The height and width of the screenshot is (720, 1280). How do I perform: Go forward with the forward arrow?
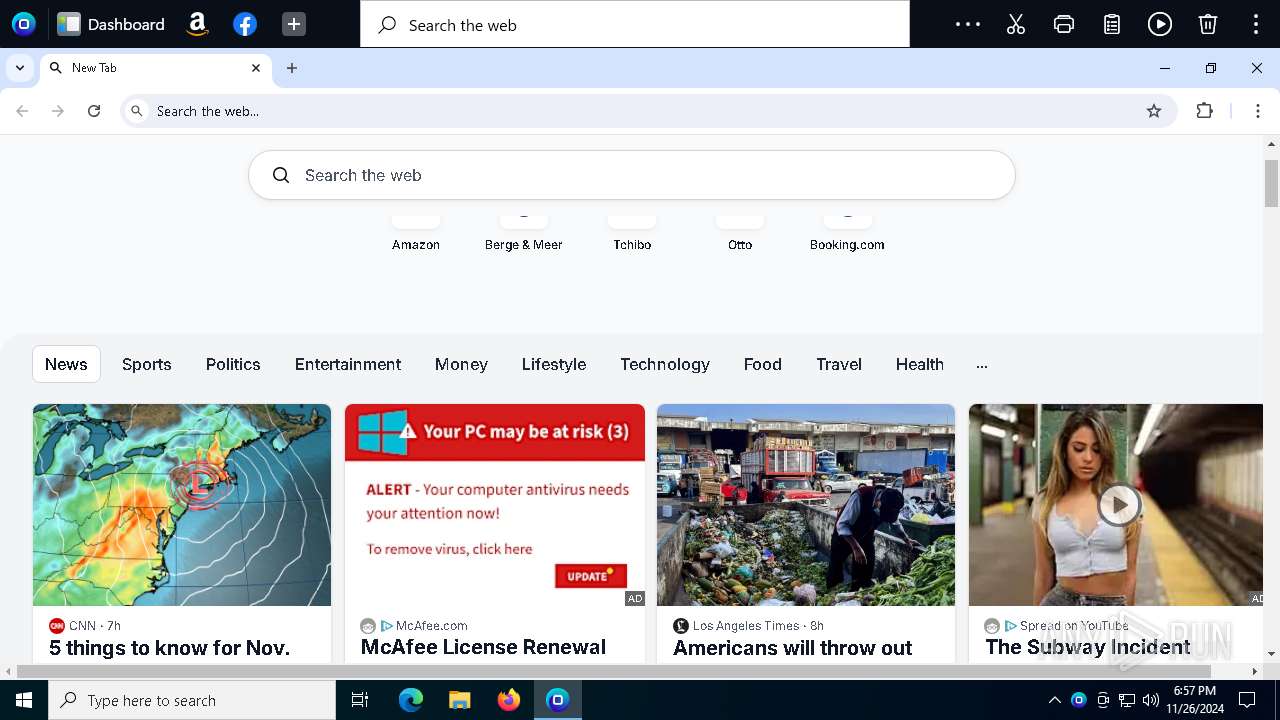58,111
